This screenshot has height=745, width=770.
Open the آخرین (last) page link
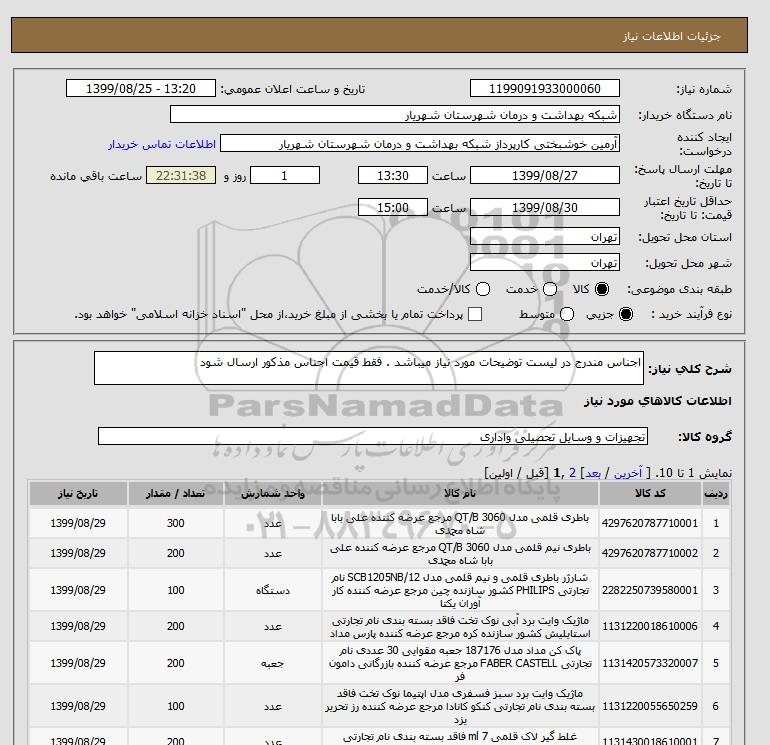(628, 473)
